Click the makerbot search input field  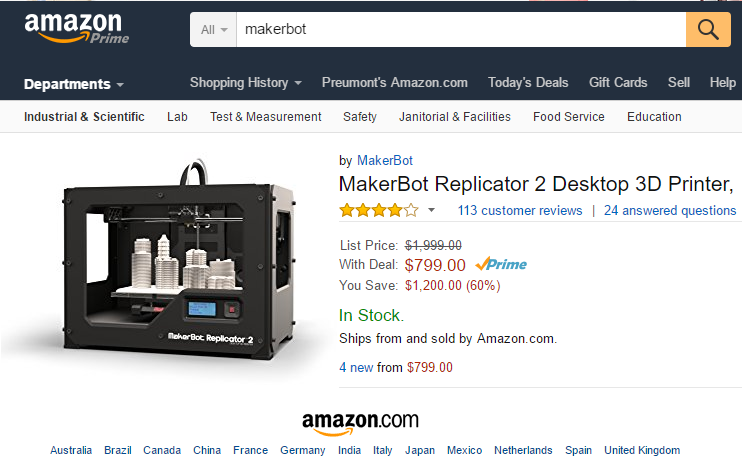tap(461, 29)
